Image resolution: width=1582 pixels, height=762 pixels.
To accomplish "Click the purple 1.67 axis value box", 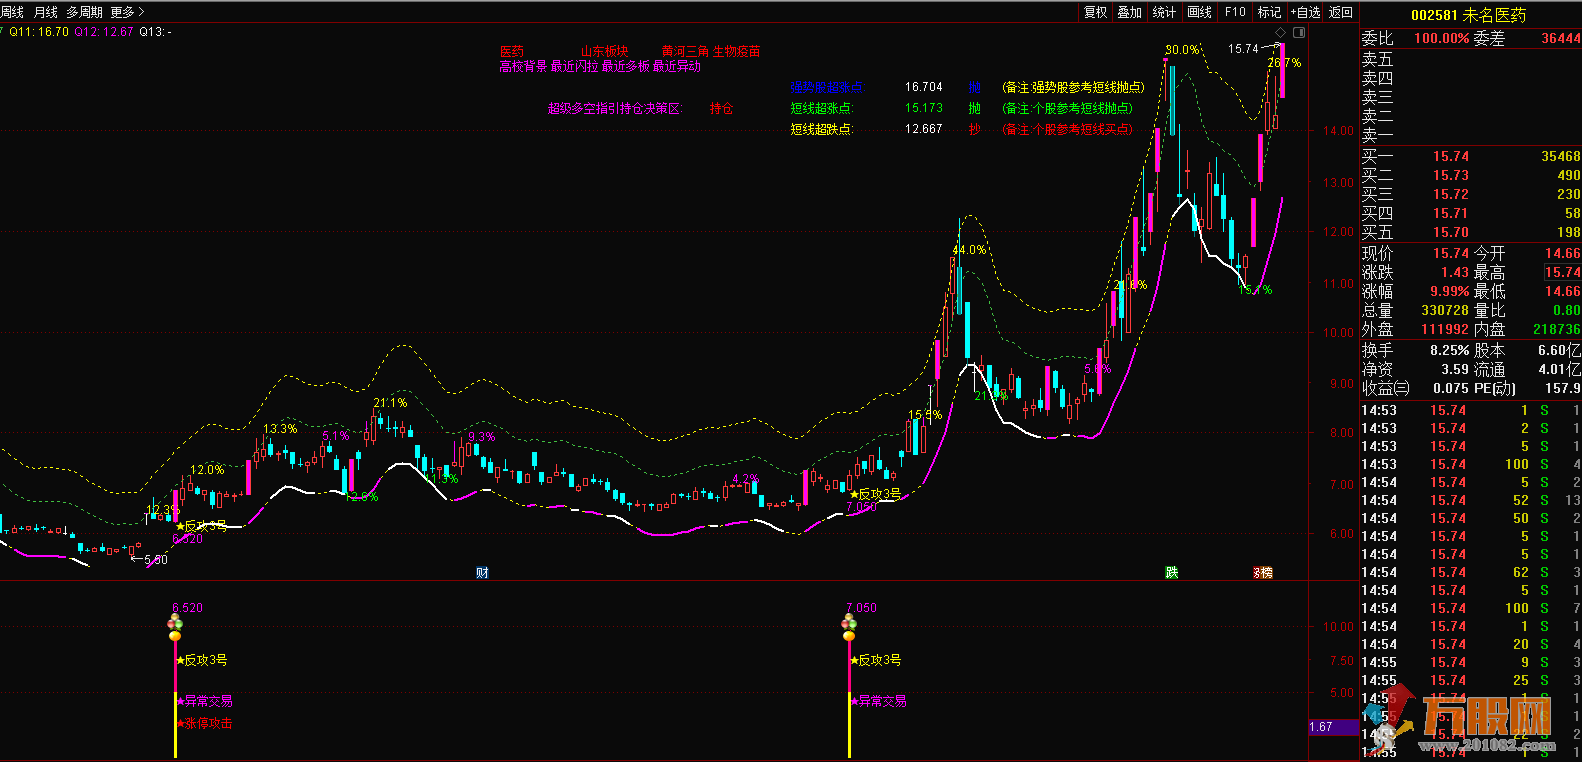I will (x=1334, y=727).
